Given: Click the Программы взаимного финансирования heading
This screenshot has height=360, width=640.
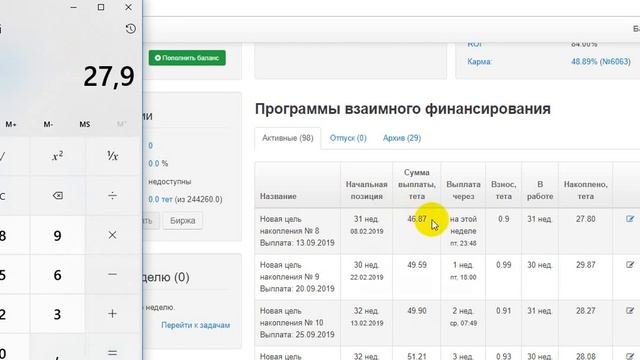Looking at the screenshot, I should [x=403, y=109].
